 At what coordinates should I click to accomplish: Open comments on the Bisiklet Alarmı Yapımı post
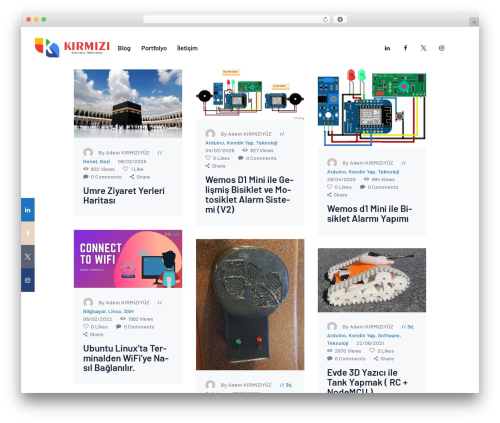pos(379,187)
